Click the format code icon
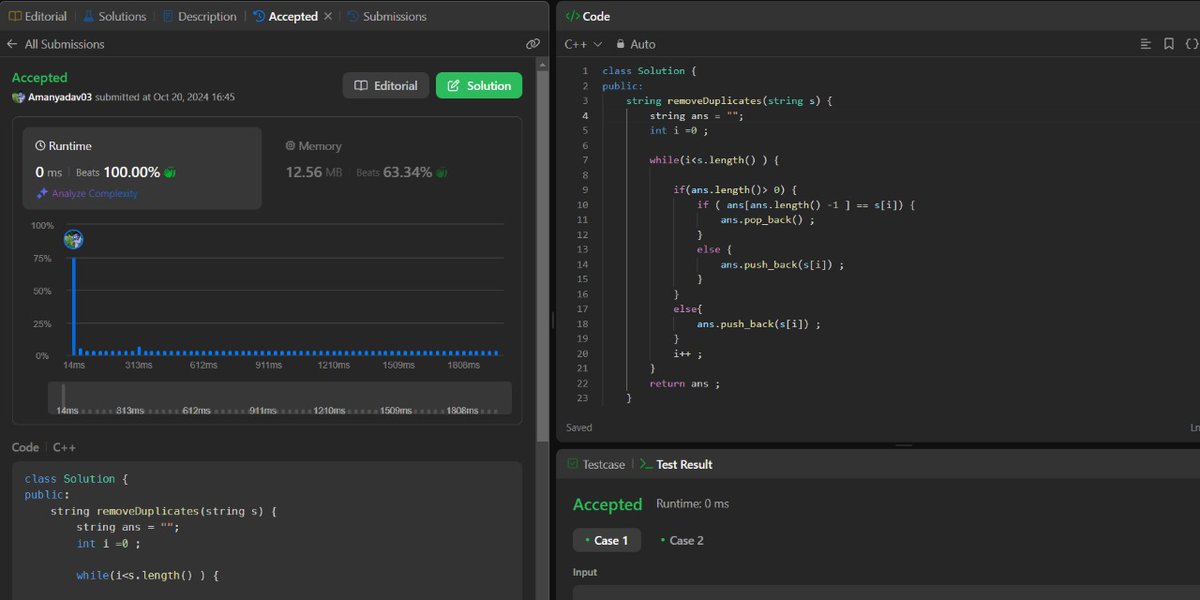1200x600 pixels. click(1146, 44)
